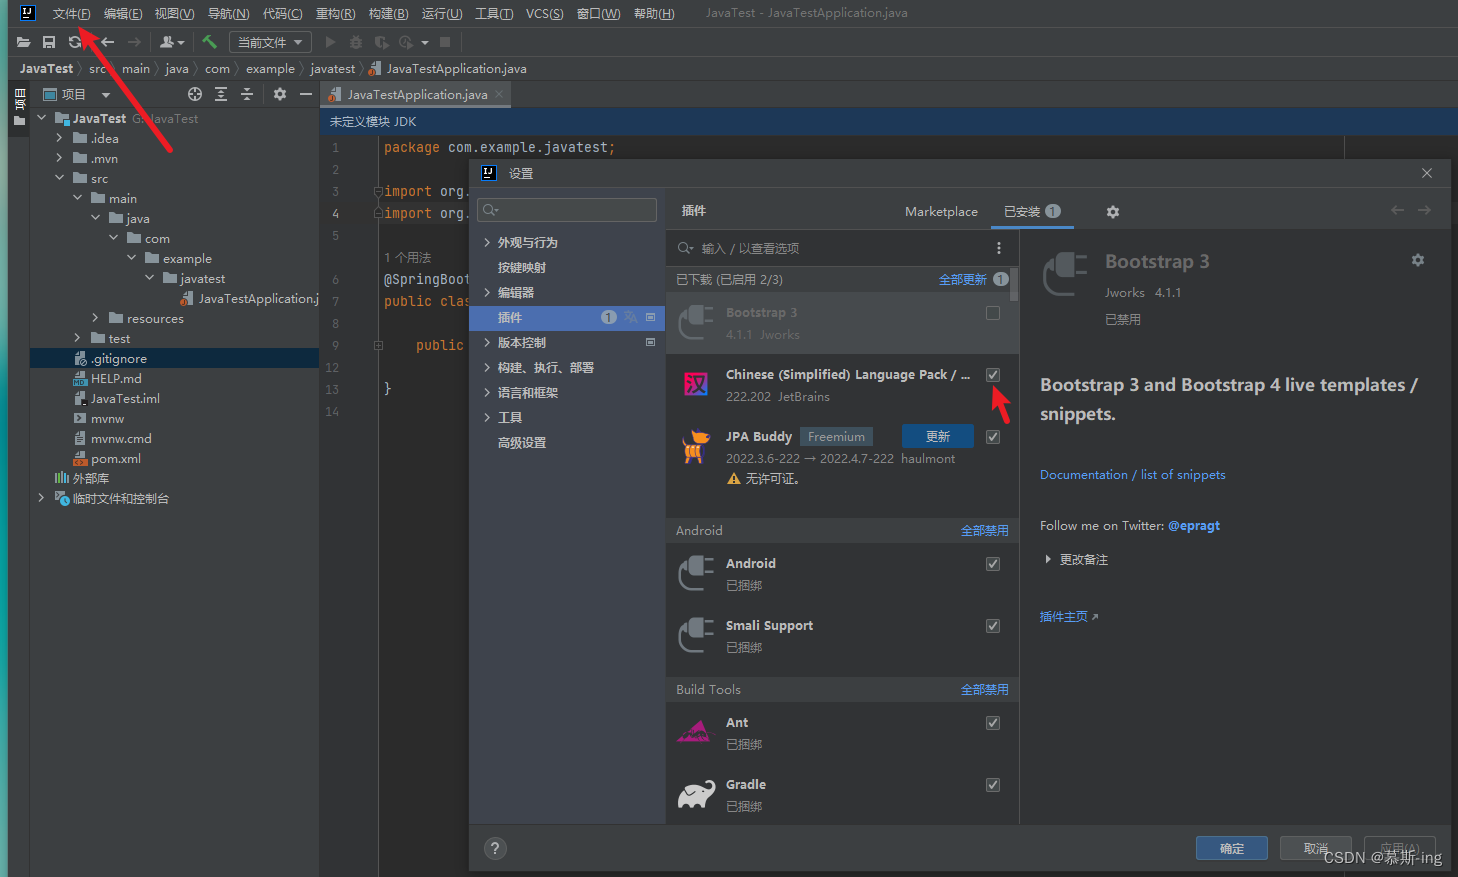Click 全部更新 link

pyautogui.click(x=963, y=280)
